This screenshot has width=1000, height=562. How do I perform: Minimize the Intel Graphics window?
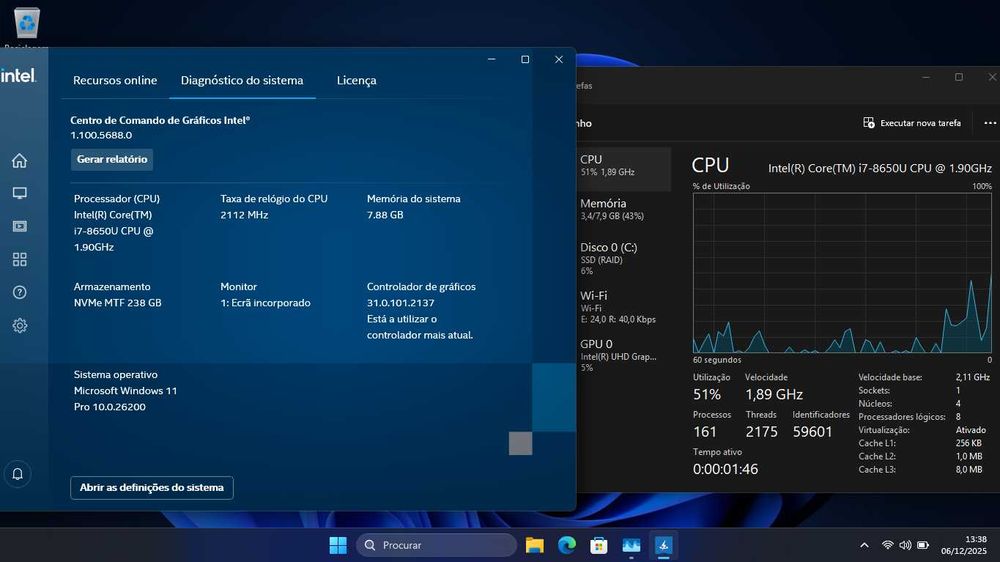click(x=492, y=59)
